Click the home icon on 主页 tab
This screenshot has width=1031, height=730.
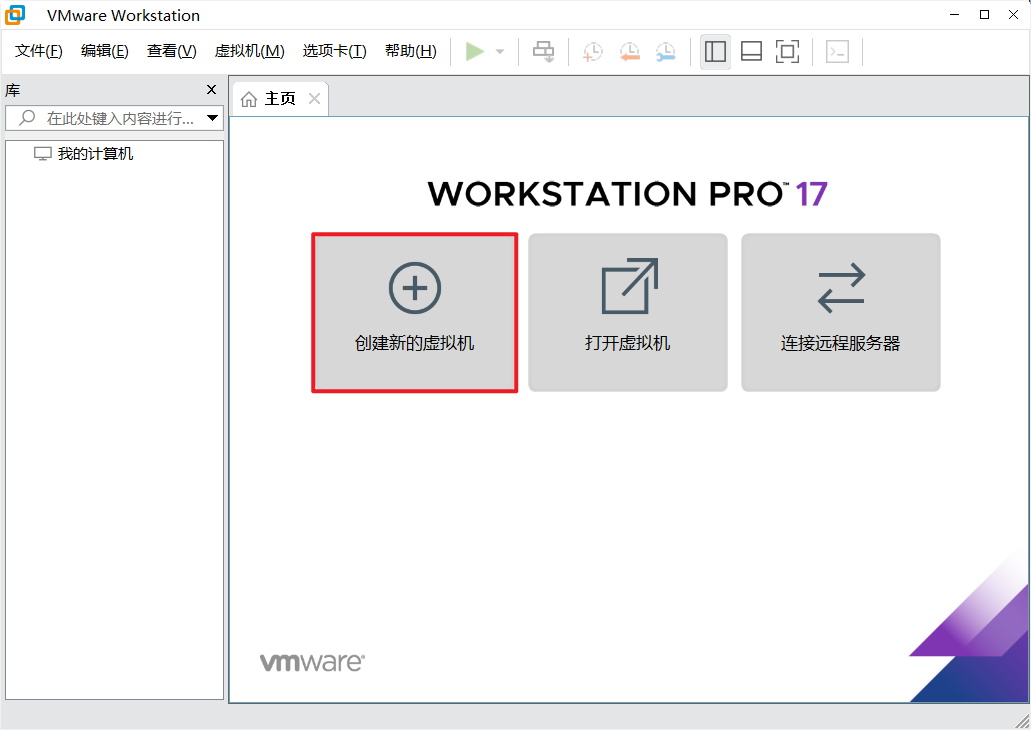(249, 99)
